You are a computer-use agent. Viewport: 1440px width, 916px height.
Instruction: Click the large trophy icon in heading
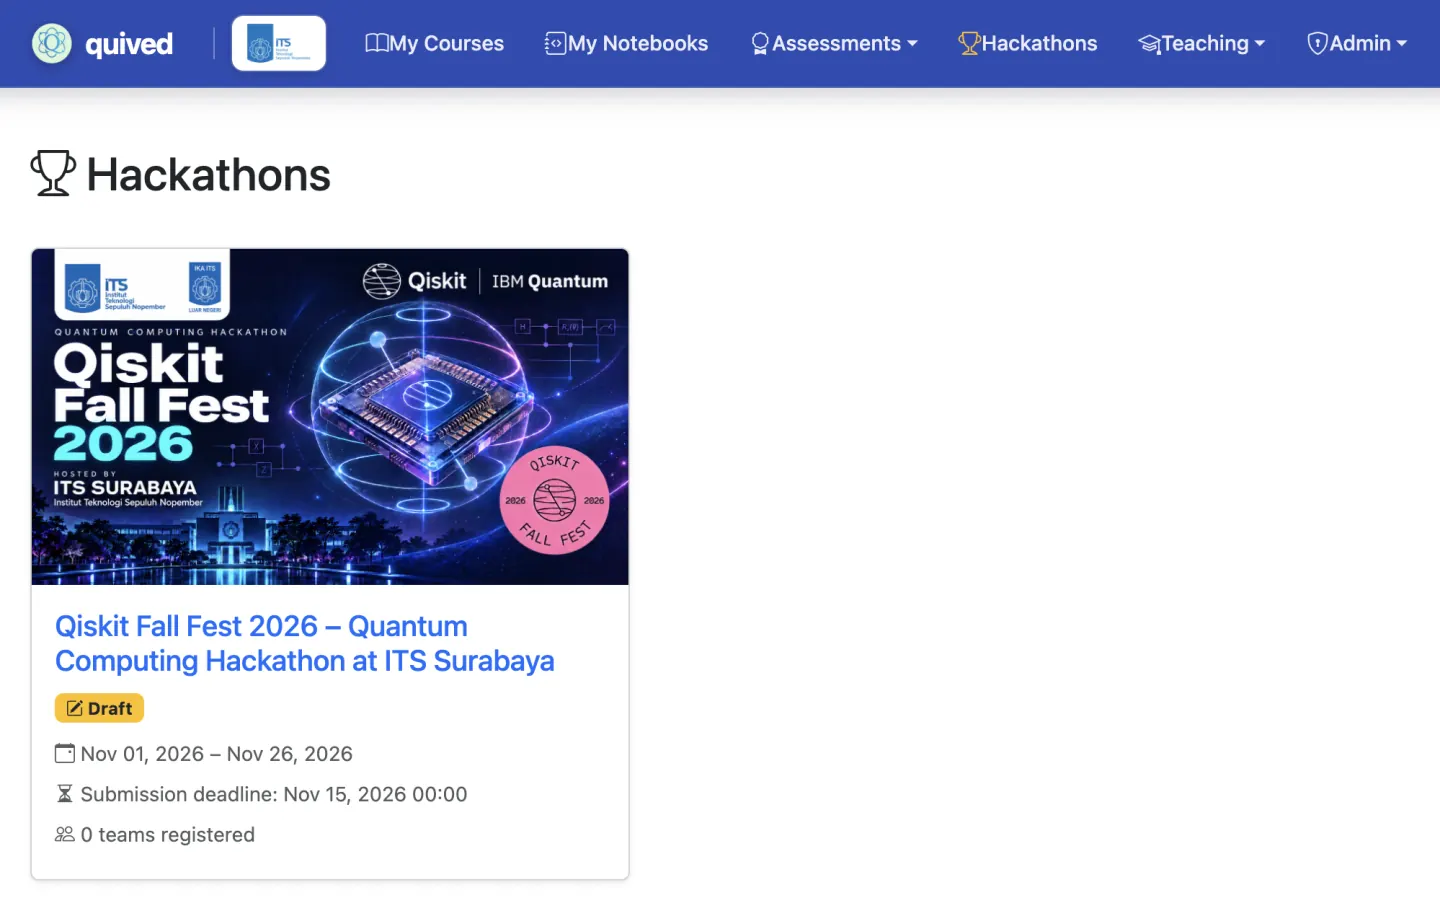pyautogui.click(x=53, y=173)
